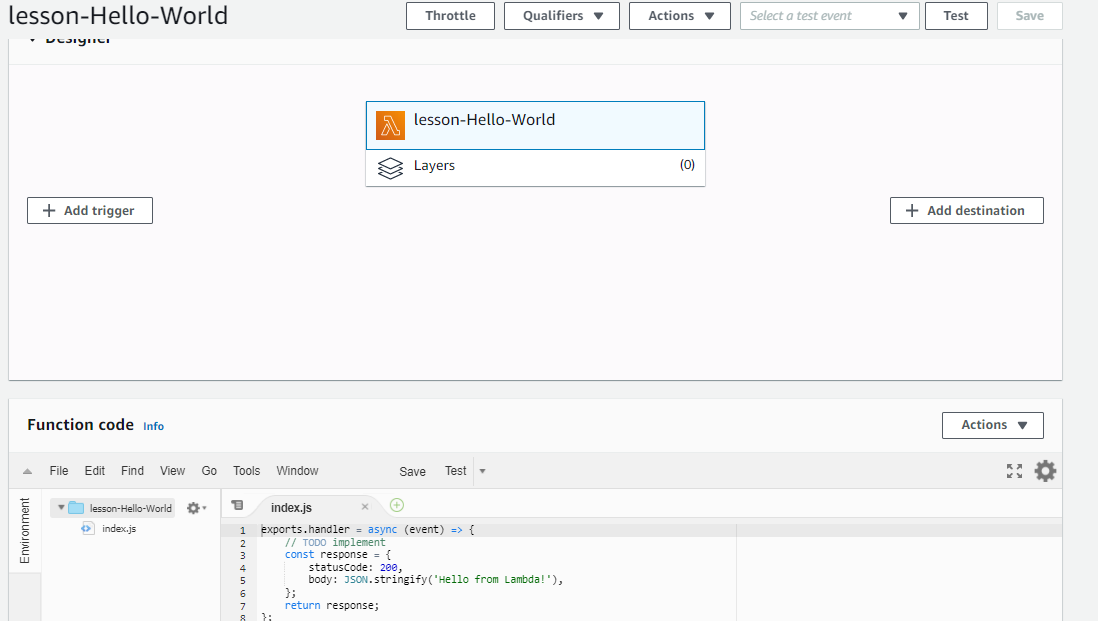Open the Qualifiers dropdown
This screenshot has width=1098, height=621.
[x=561, y=15]
